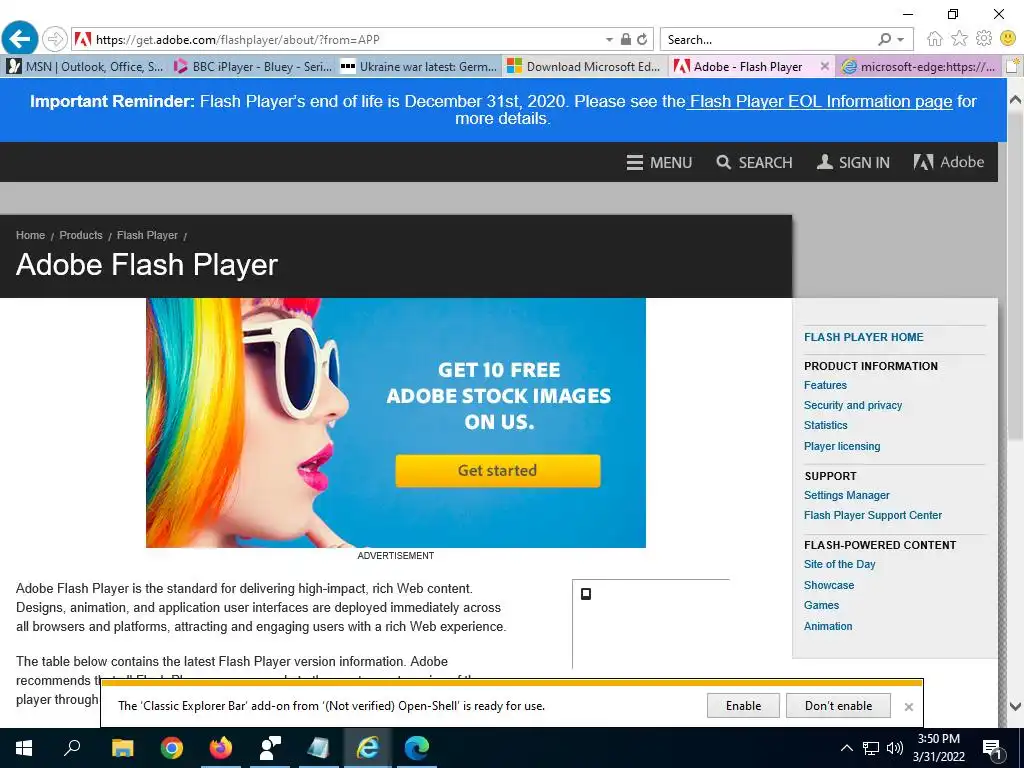This screenshot has width=1024, height=768.
Task: Click the network tray icon
Action: (x=871, y=748)
